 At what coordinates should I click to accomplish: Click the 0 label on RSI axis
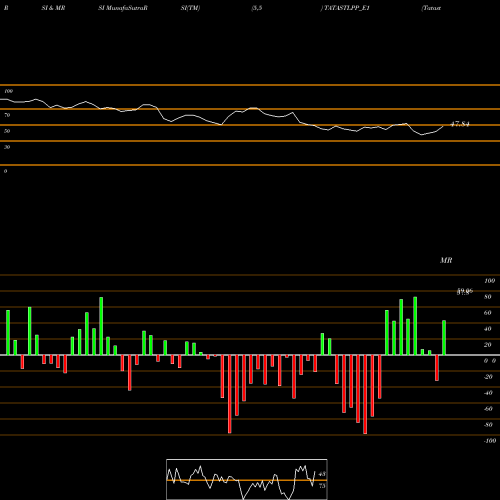click(x=5, y=171)
